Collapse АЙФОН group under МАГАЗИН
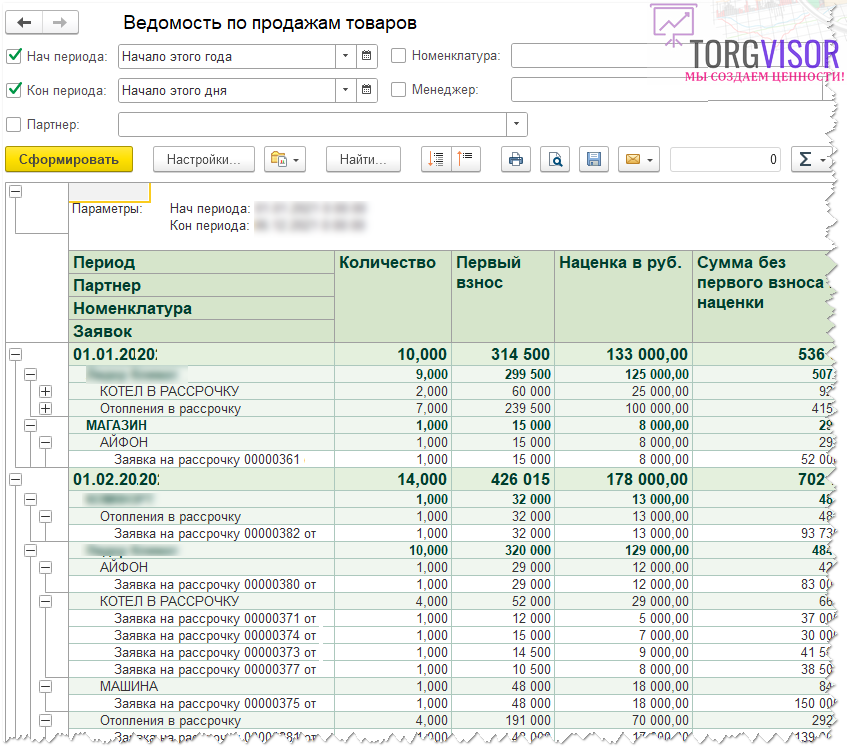The width and height of the screenshot is (847, 753). [46, 442]
